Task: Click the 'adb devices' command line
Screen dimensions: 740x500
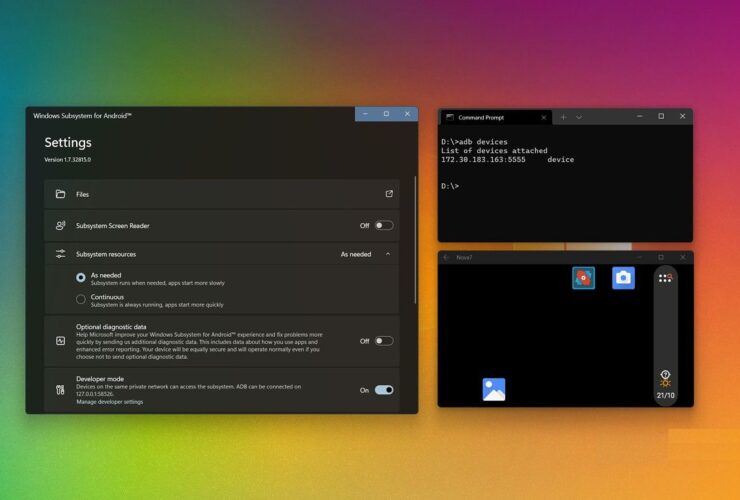Action: click(x=474, y=142)
